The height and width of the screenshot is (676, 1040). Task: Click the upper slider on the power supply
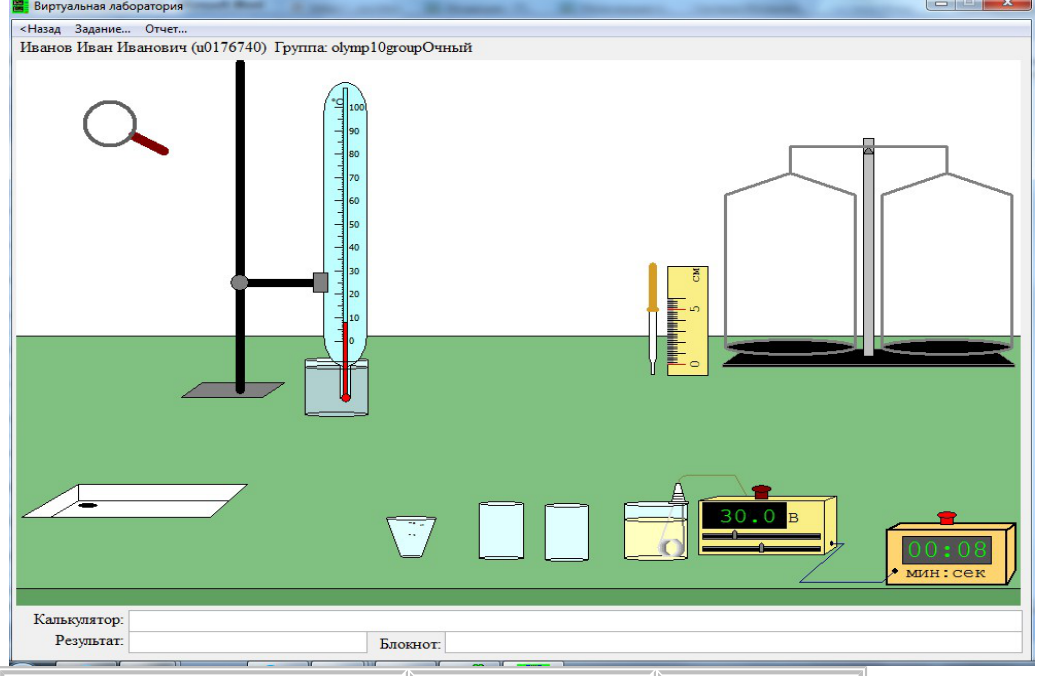734,535
